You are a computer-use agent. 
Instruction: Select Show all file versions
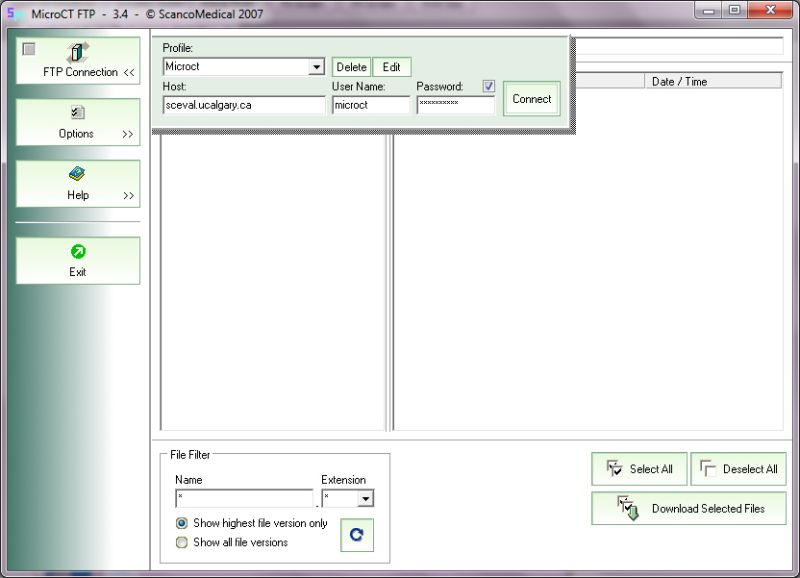click(181, 542)
